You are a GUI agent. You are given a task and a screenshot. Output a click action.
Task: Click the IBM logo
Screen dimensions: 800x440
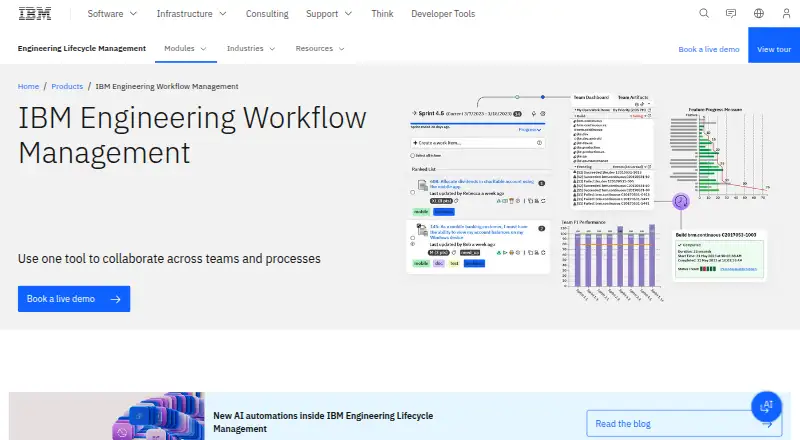35,14
